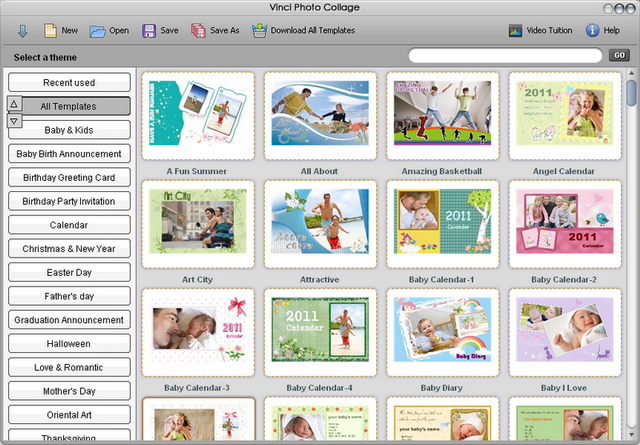Focus the template search input field

[505, 56]
